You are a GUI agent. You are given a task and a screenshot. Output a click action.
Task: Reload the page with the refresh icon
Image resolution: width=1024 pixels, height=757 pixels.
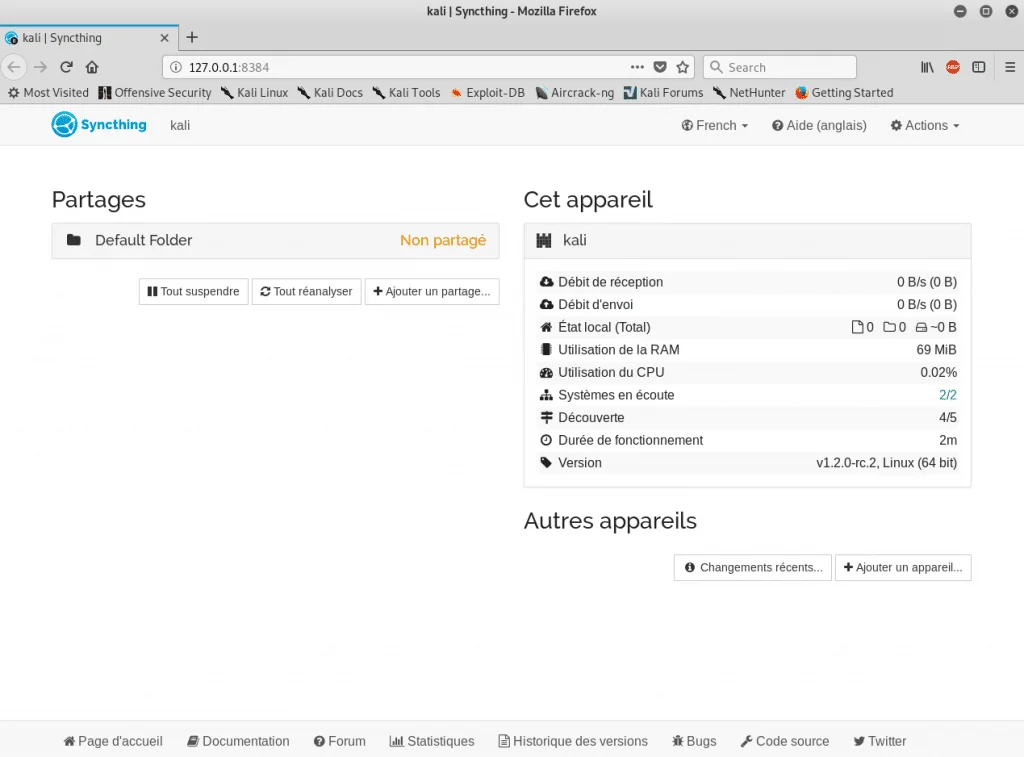click(x=66, y=67)
